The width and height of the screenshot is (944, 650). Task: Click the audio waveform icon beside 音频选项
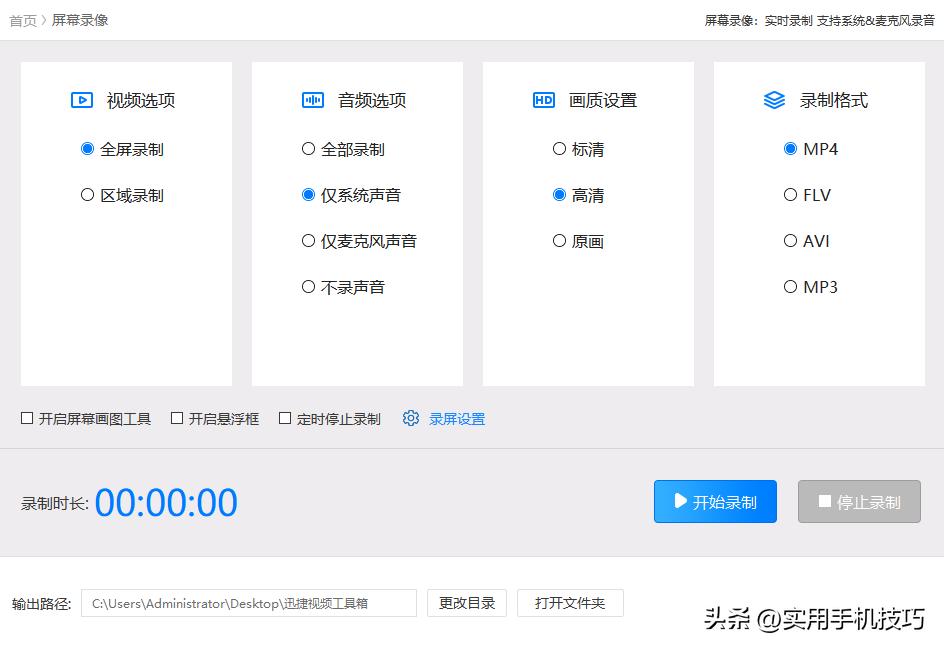(x=313, y=100)
